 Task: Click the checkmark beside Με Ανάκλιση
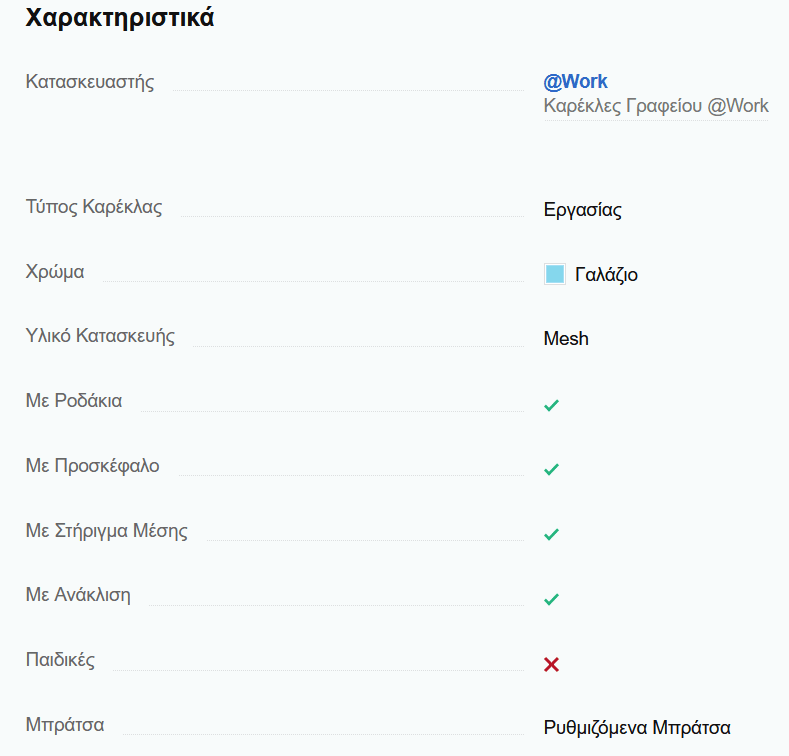[x=551, y=599]
